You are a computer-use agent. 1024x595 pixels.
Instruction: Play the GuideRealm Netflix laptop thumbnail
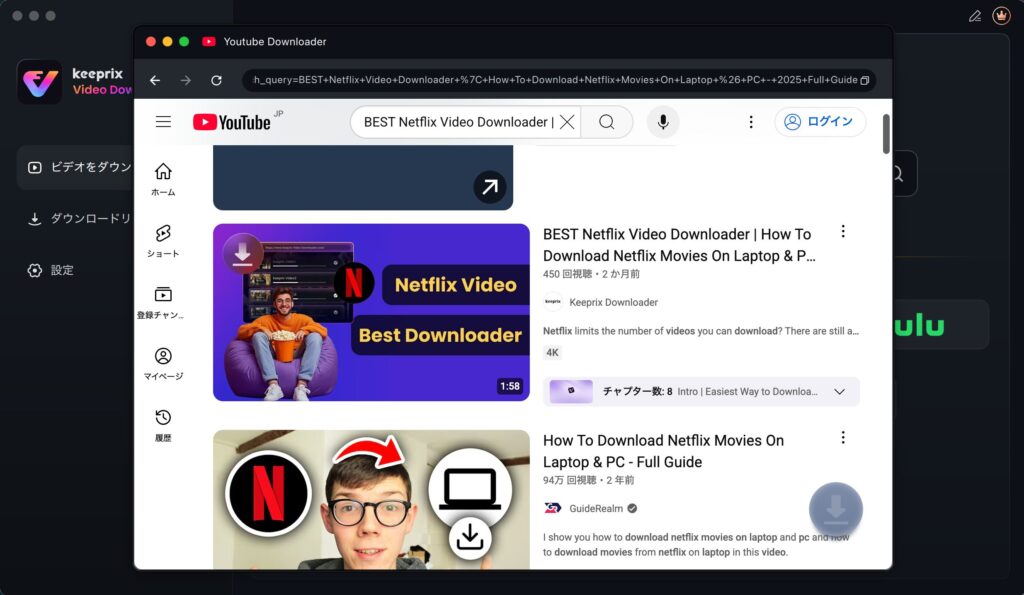point(371,499)
